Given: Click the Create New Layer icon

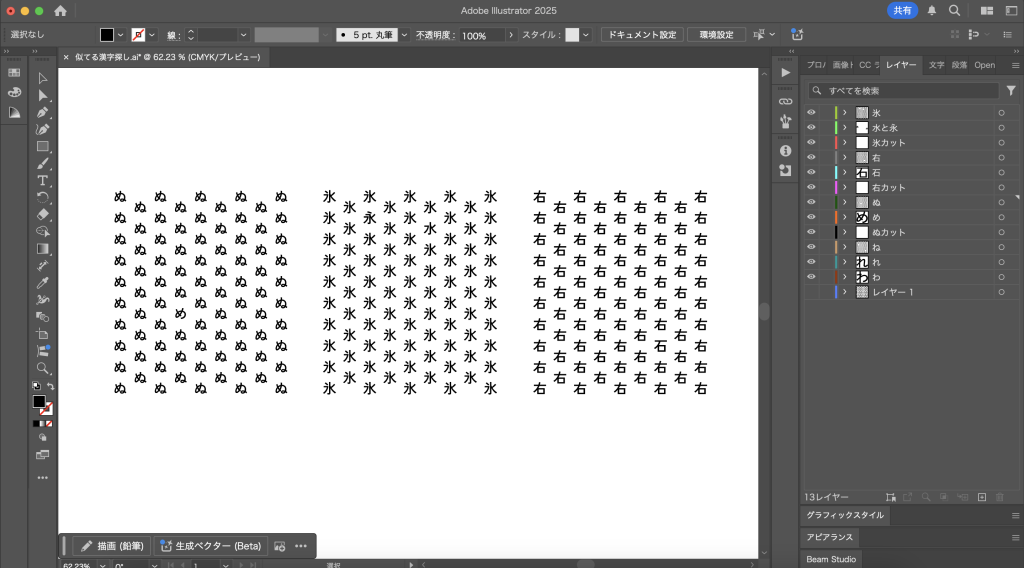Looking at the screenshot, I should coord(982,497).
